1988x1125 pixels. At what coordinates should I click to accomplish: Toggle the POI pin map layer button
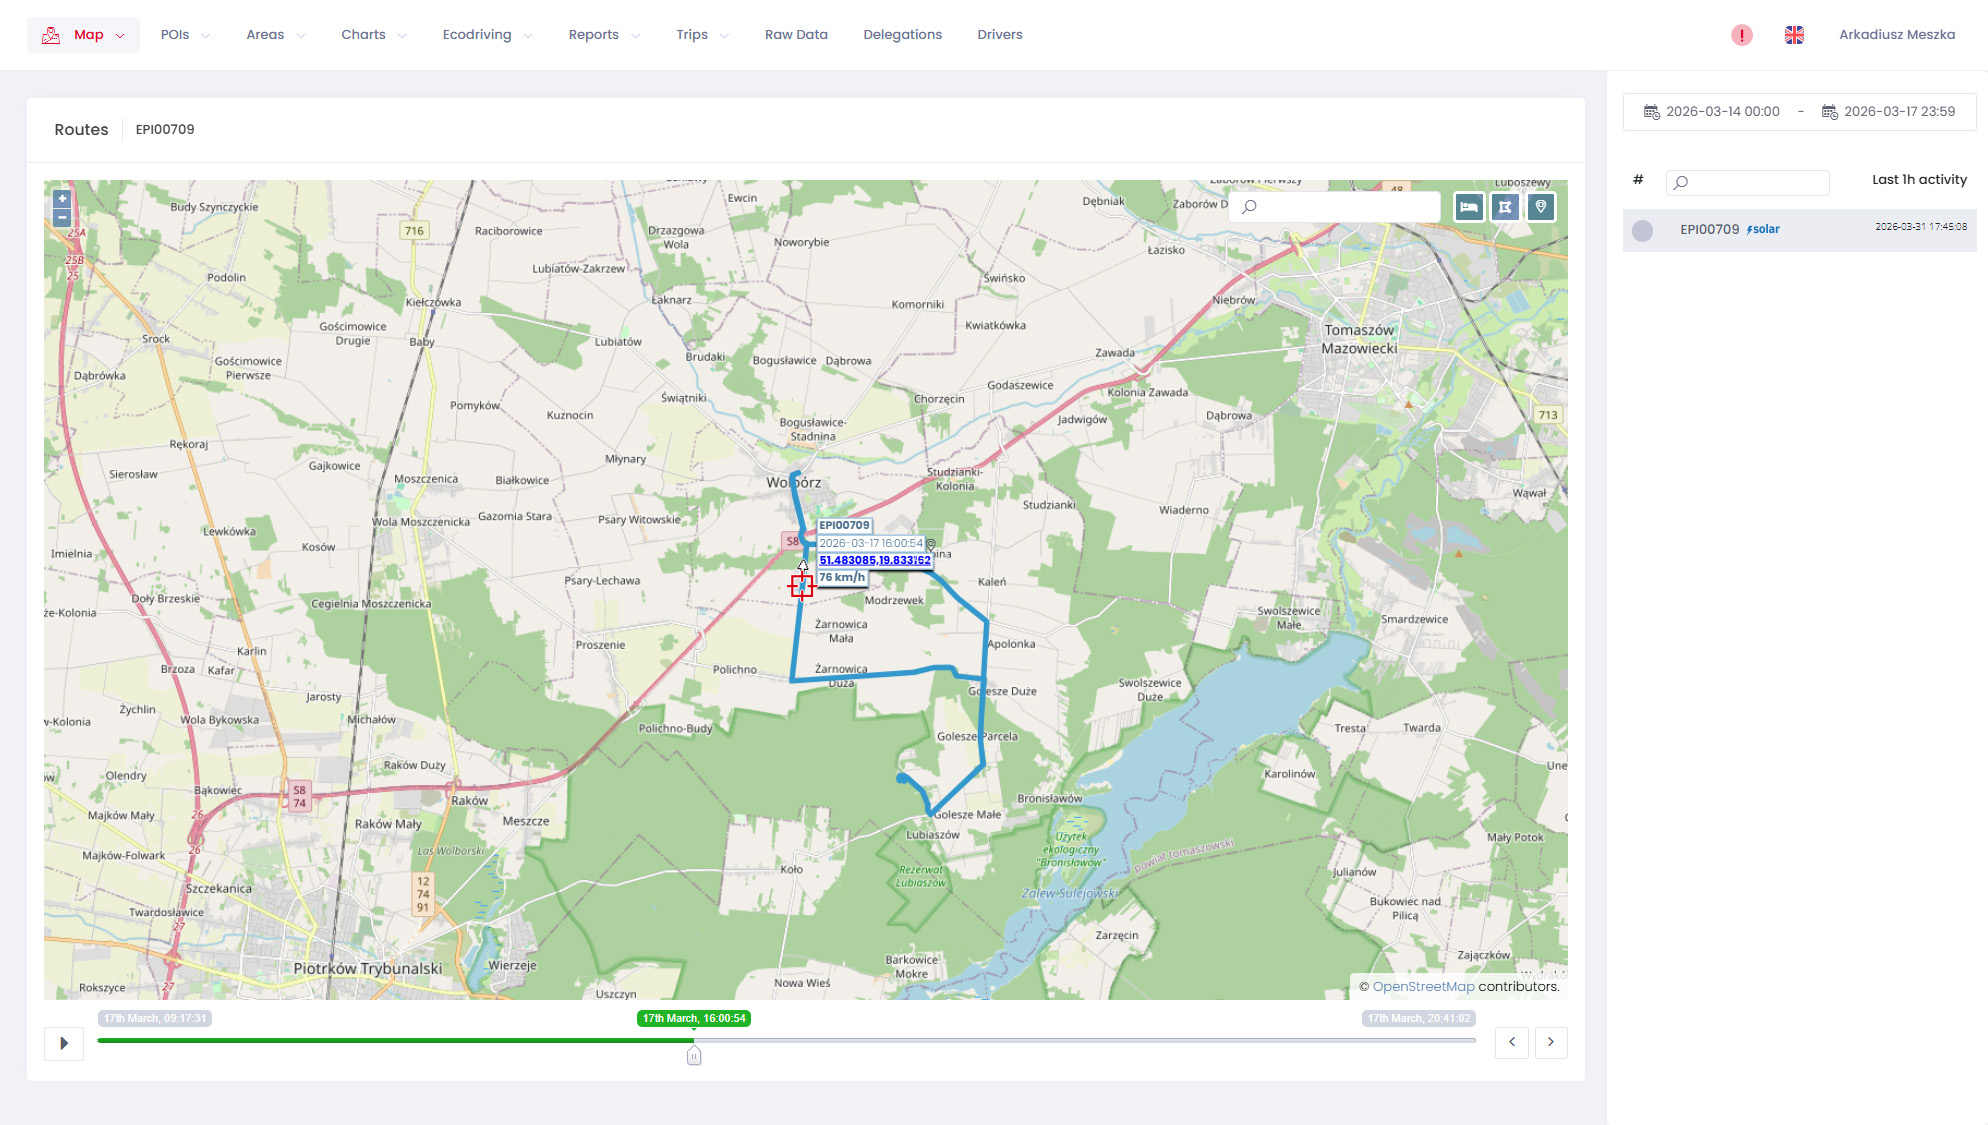click(1541, 207)
